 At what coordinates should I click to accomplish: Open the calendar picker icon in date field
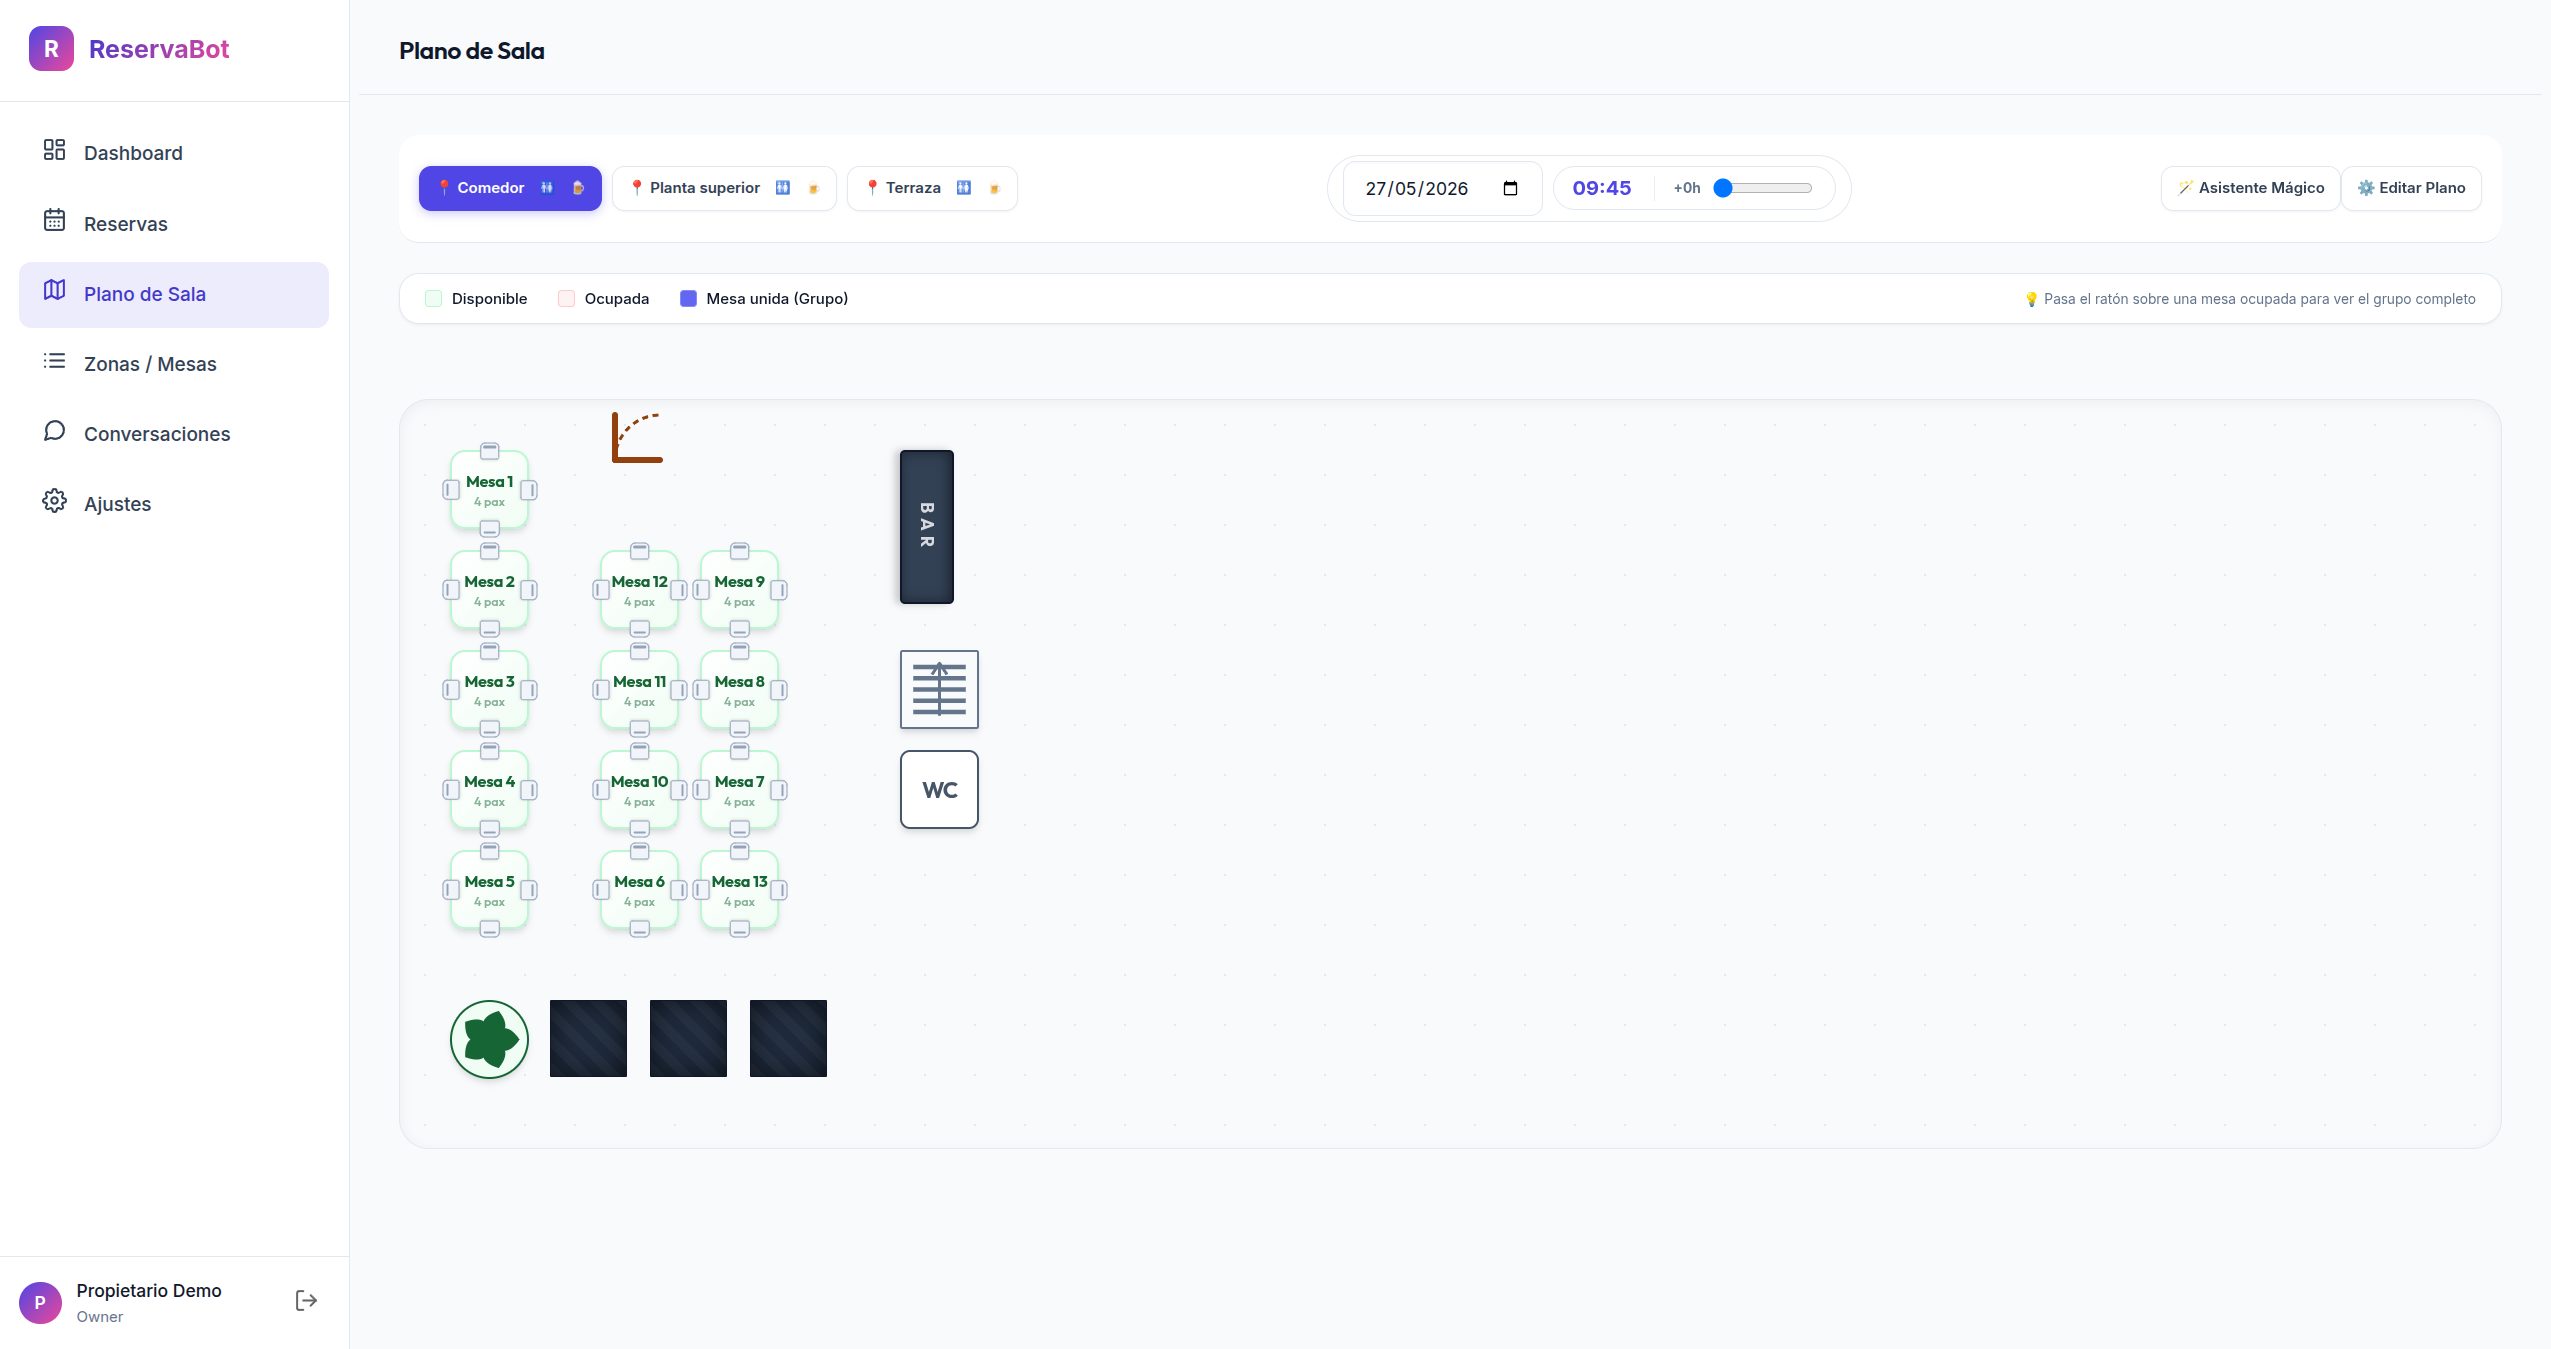pos(1510,188)
